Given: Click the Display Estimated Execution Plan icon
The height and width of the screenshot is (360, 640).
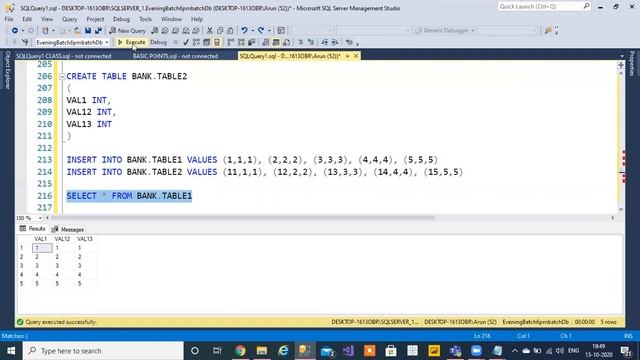Looking at the screenshot, I should [196, 42].
